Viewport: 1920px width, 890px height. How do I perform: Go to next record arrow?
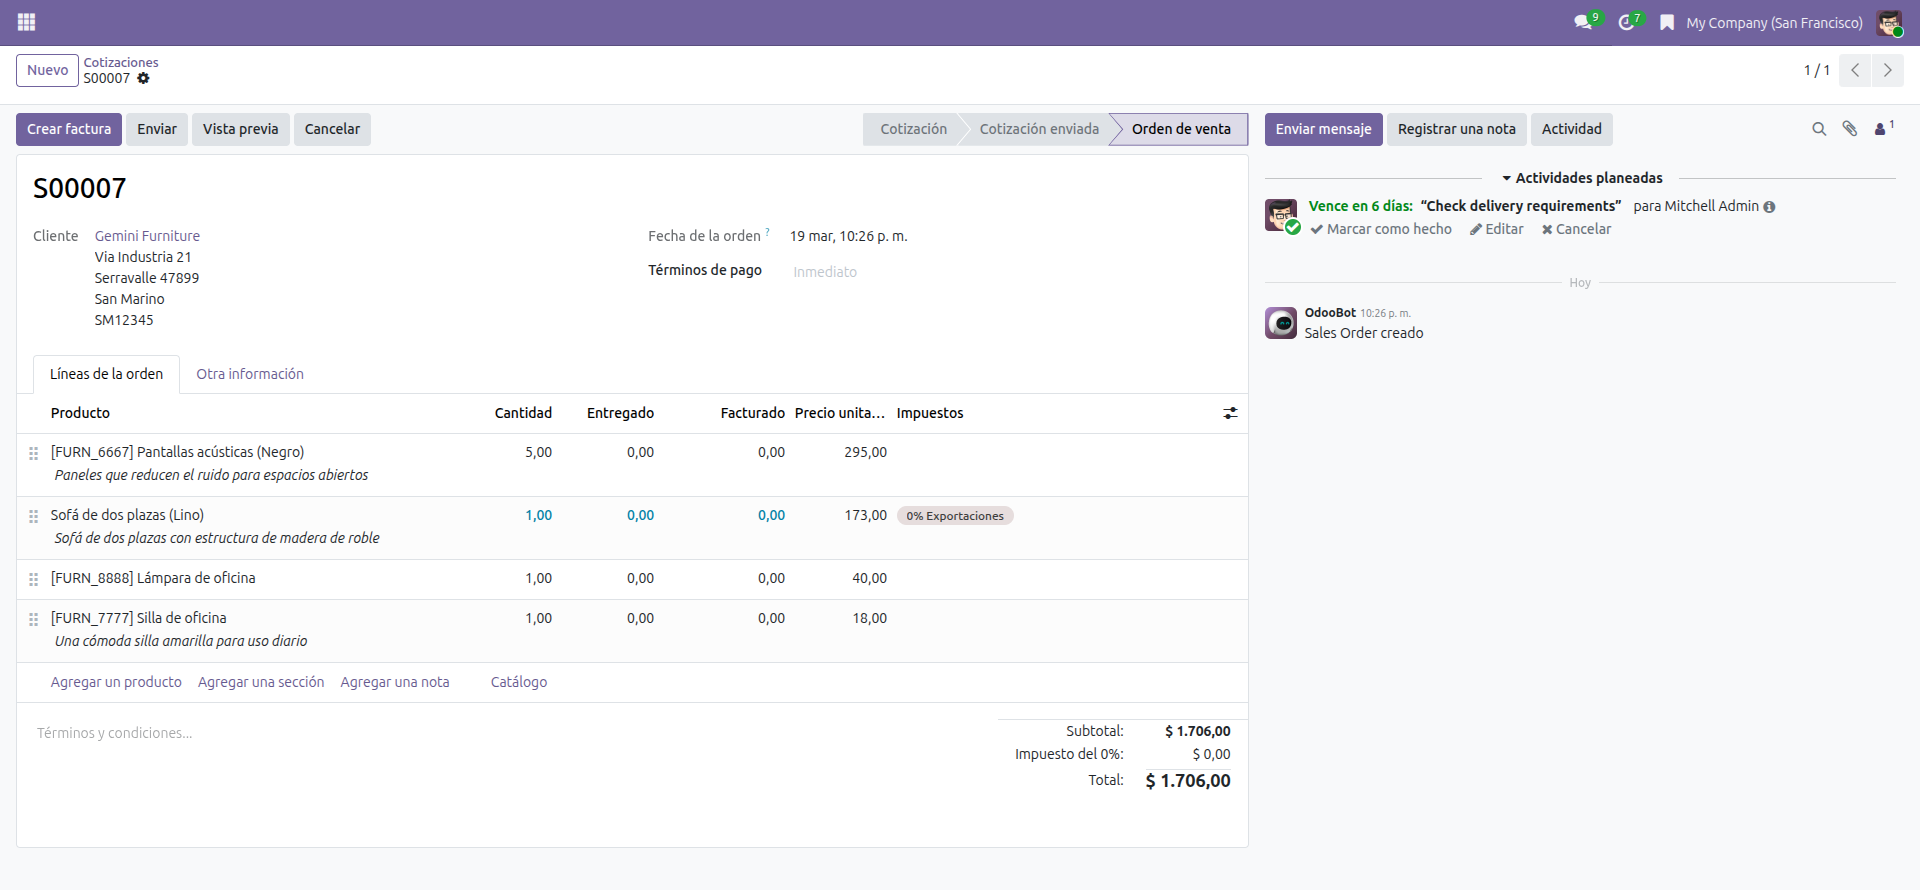point(1887,70)
